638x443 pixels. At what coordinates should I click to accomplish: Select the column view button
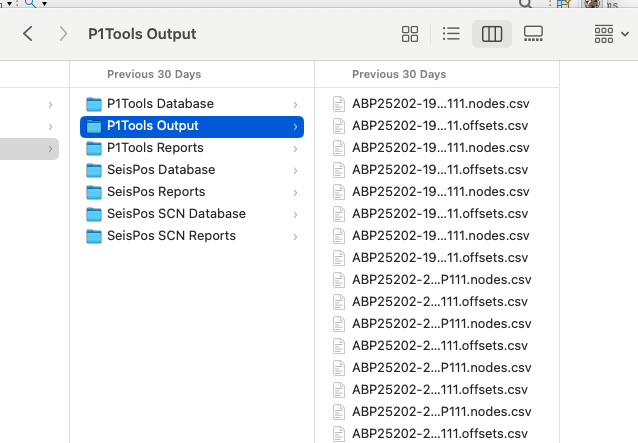pyautogui.click(x=491, y=34)
